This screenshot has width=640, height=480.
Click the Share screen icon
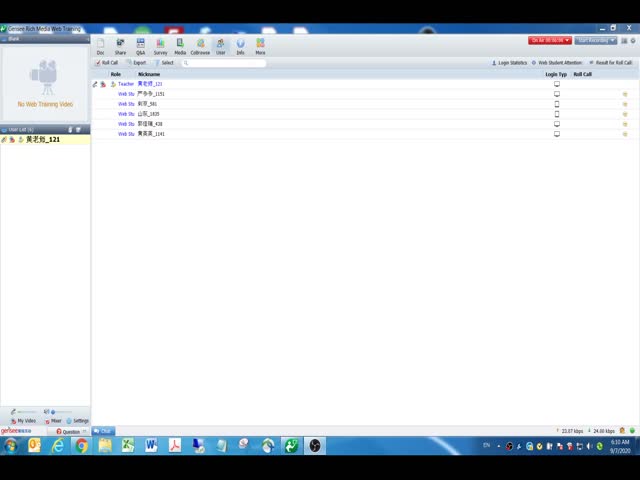click(x=120, y=46)
